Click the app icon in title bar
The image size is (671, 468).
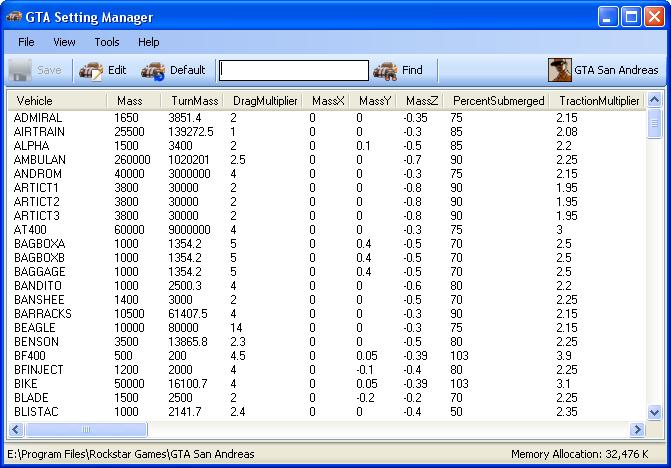coord(14,17)
